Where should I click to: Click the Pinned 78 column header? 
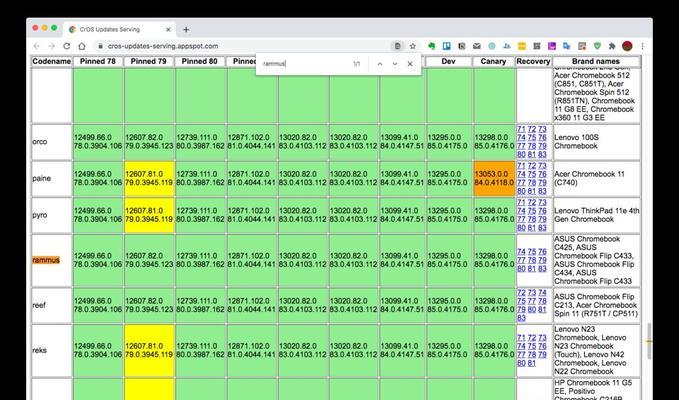click(x=98, y=61)
